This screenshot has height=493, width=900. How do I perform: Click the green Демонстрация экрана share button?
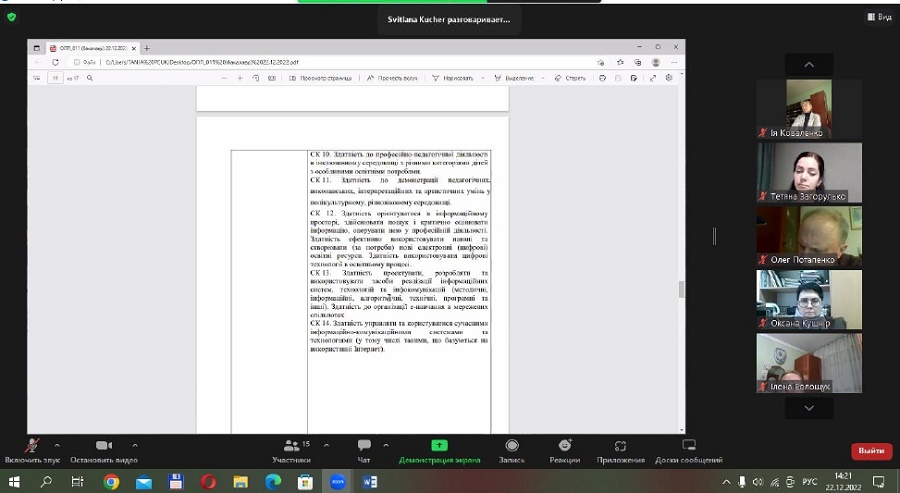440,449
